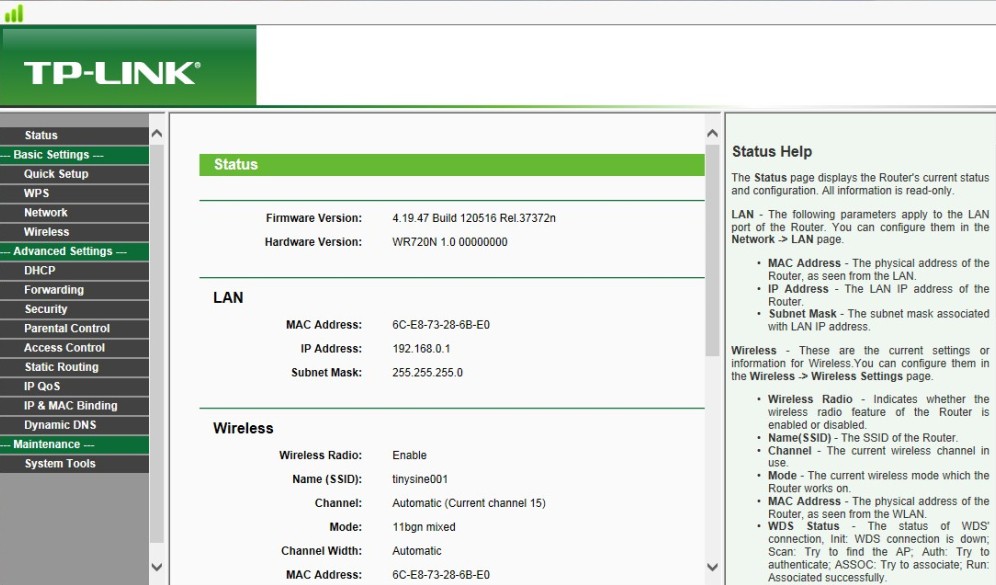The image size is (996, 585).
Task: Click the LAN IP address 192.168.0.1
Action: click(421, 349)
